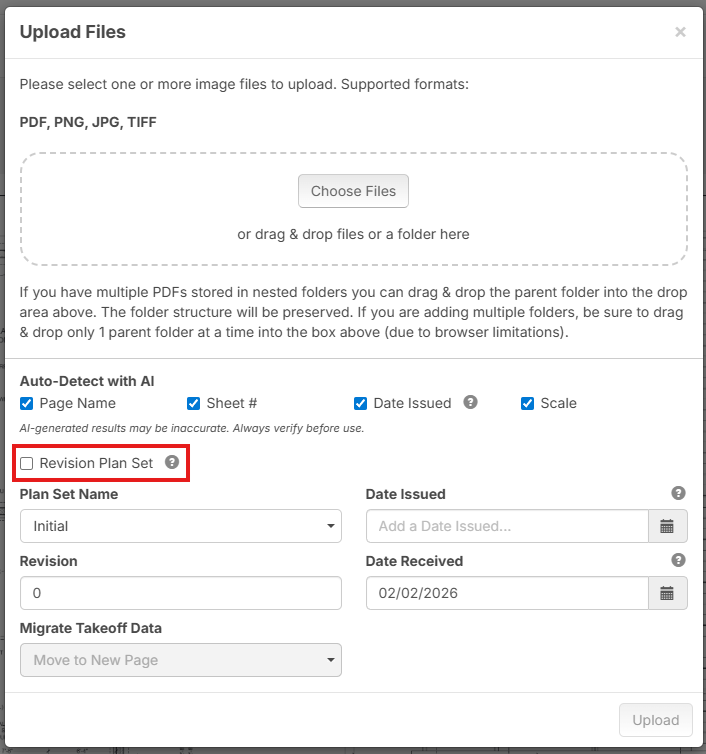Click help icon beside Revision Plan Set

[172, 463]
